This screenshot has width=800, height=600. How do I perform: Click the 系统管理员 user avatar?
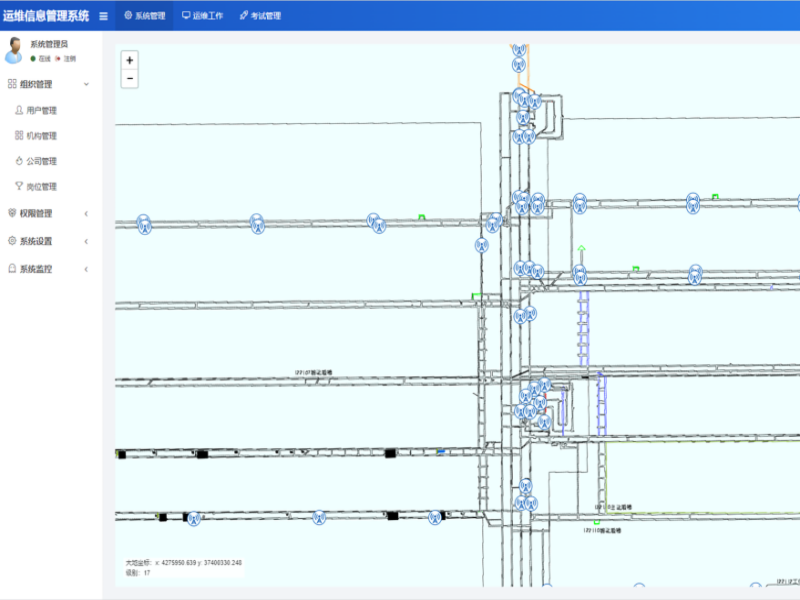click(x=14, y=50)
